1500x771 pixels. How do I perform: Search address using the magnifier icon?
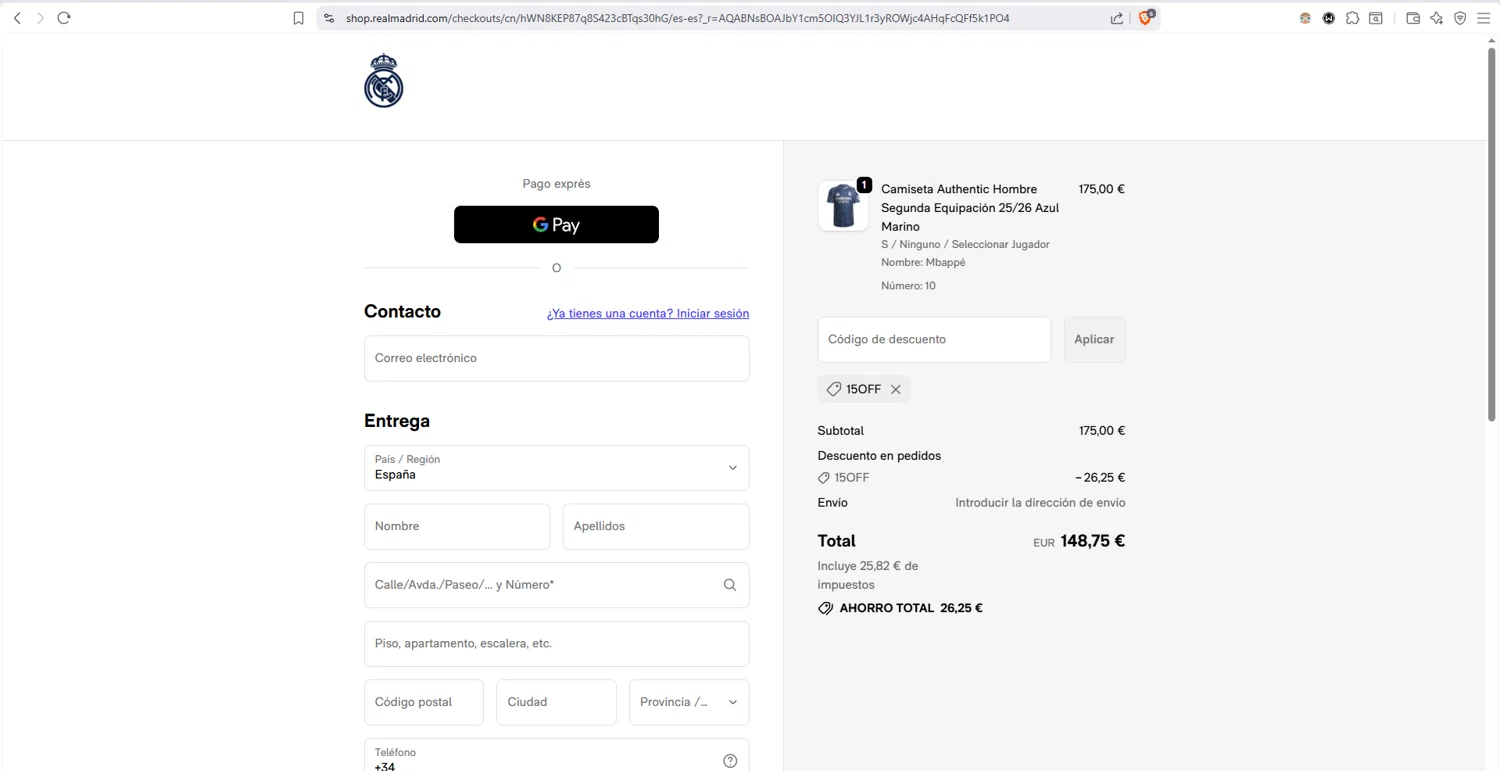tap(730, 585)
